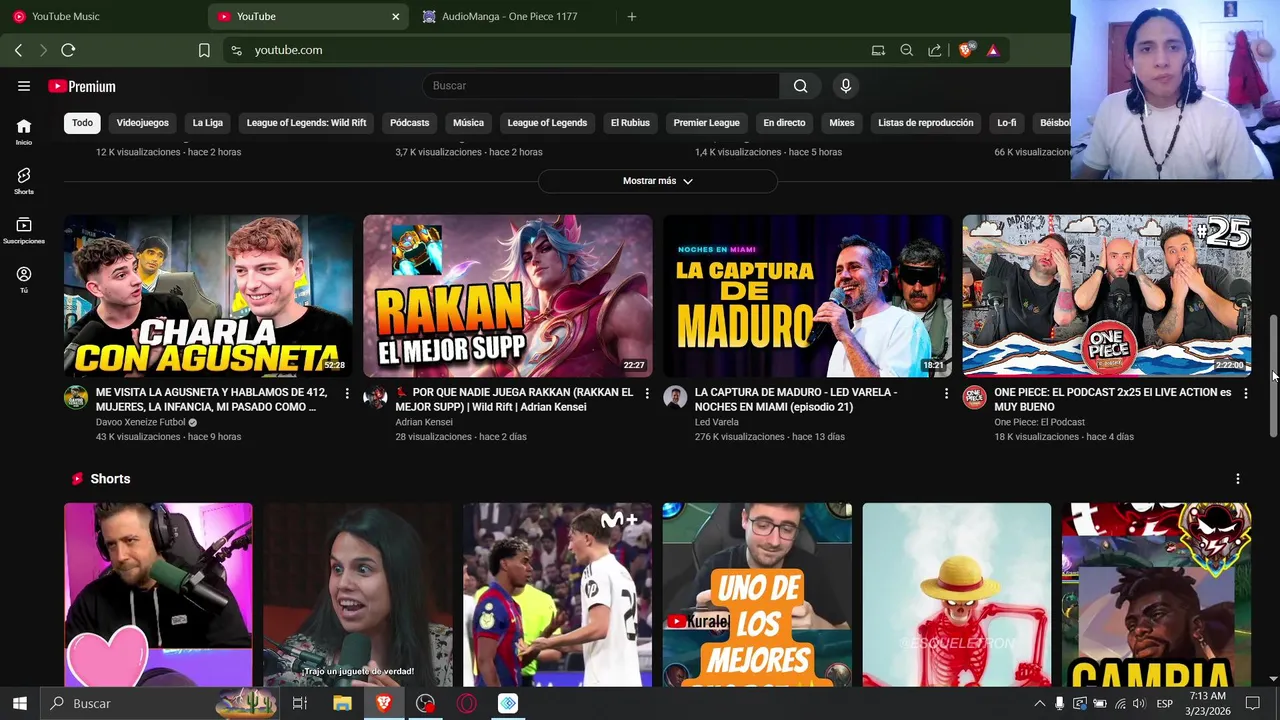Select the Música filter chip
The width and height of the screenshot is (1280, 720).
pyautogui.click(x=468, y=123)
